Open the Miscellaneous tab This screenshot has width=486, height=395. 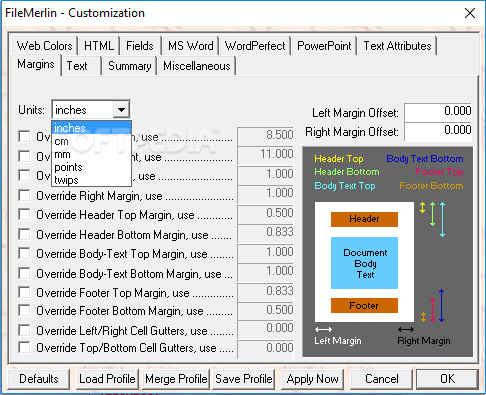[x=197, y=66]
